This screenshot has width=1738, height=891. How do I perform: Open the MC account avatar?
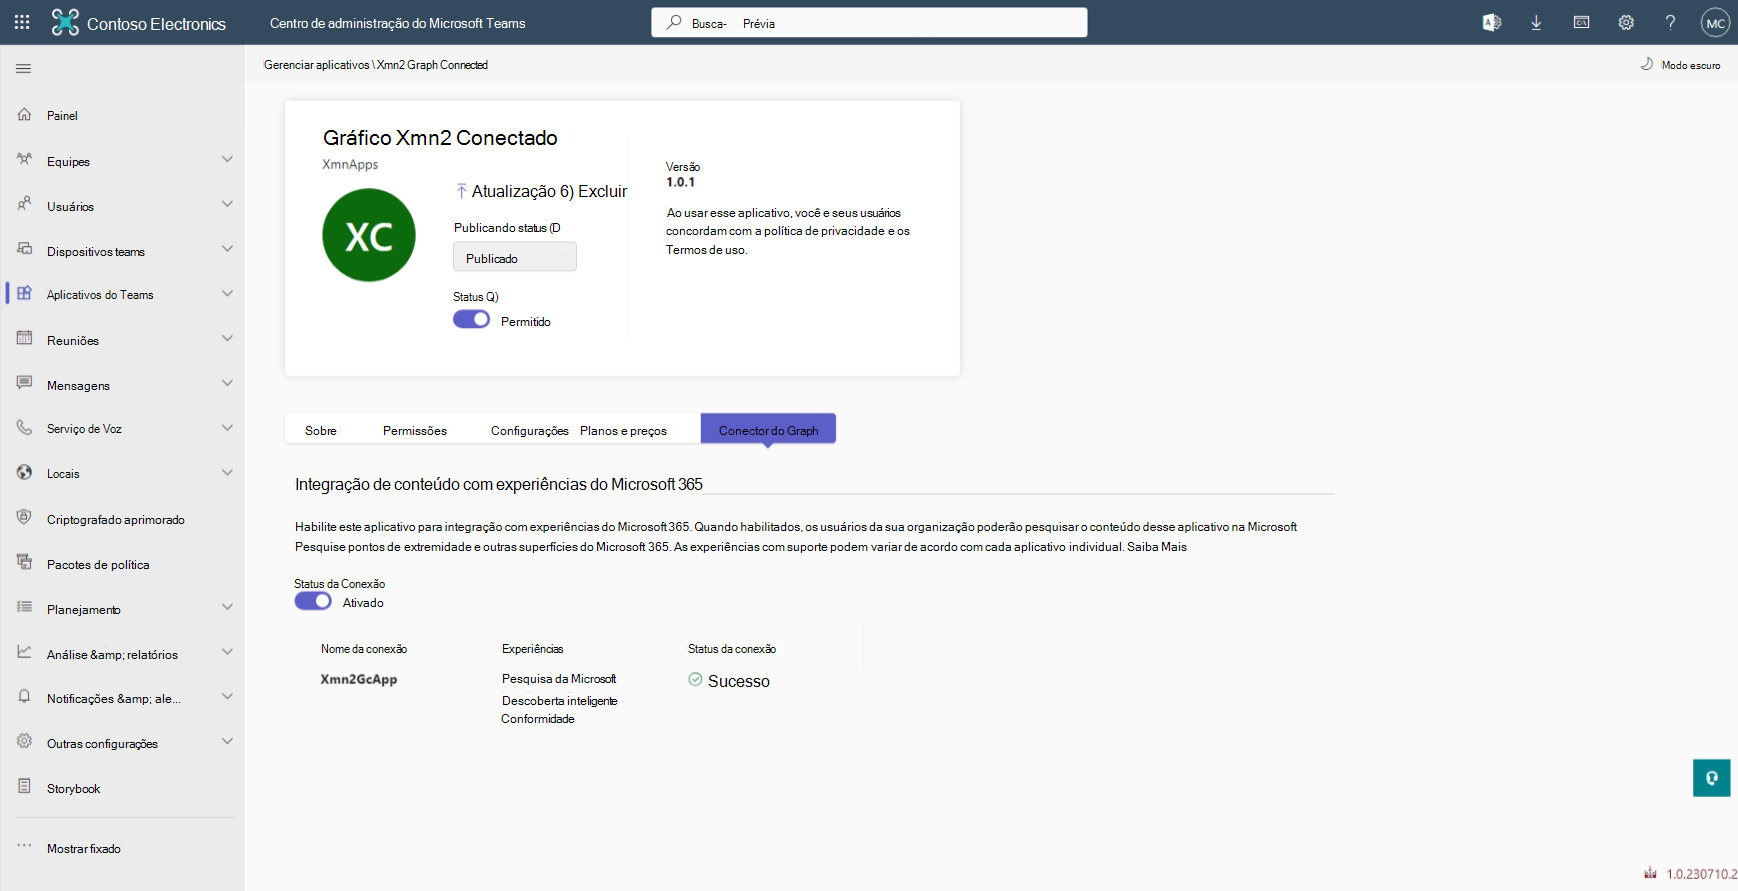pos(1715,22)
